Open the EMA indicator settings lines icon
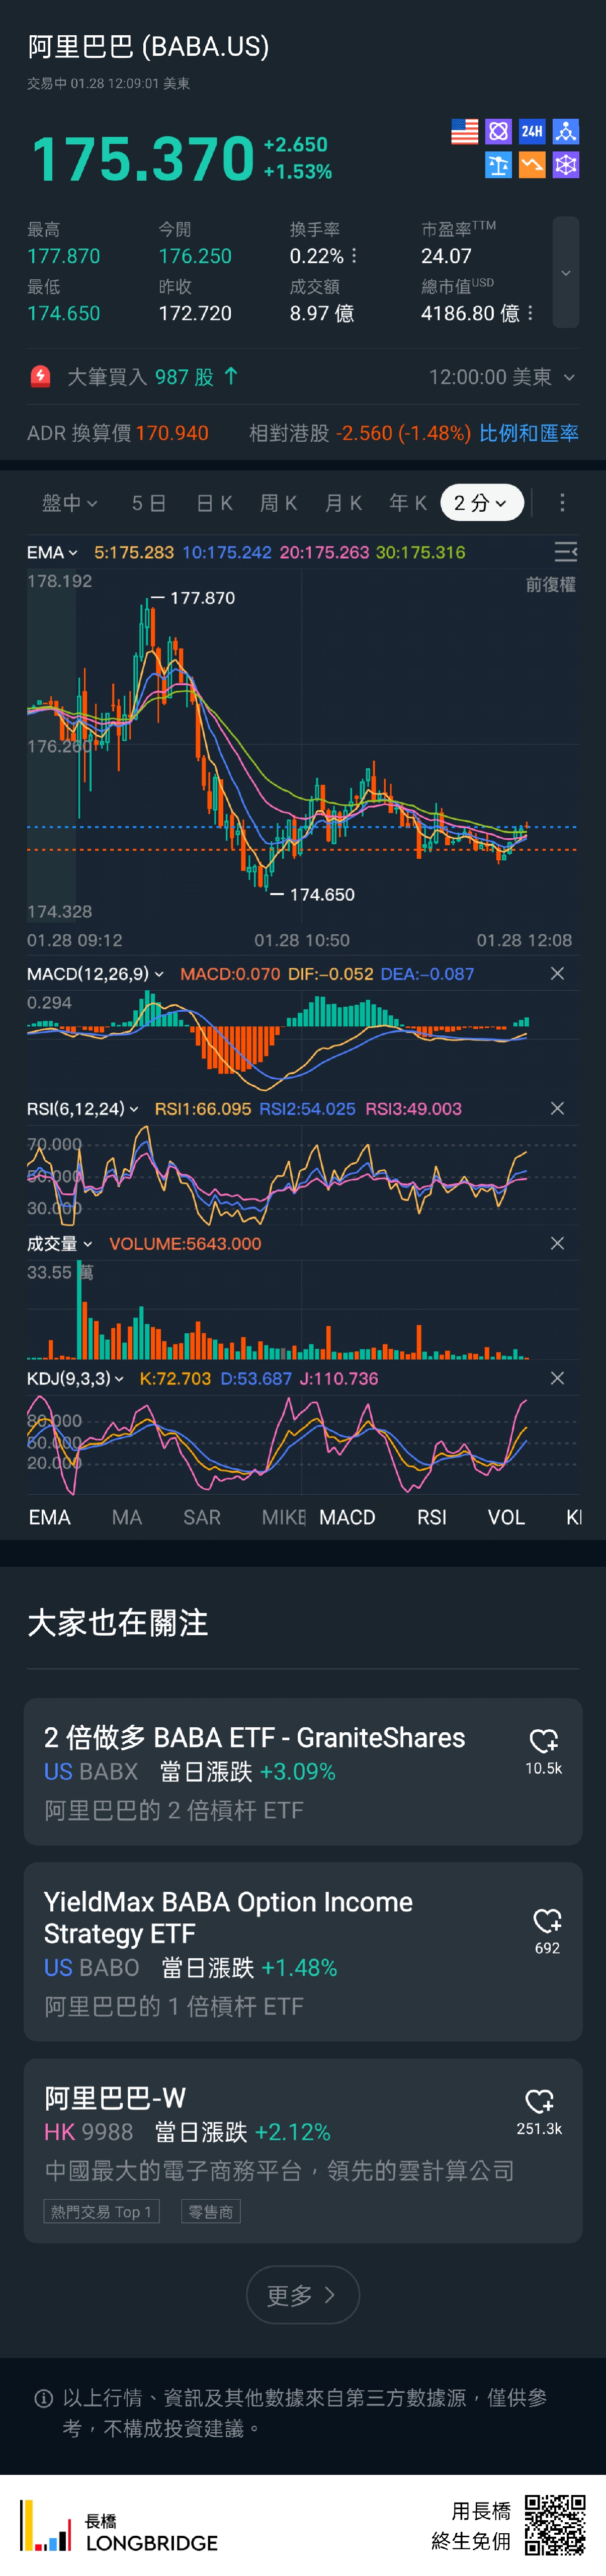Image resolution: width=606 pixels, height=2576 pixels. coord(565,552)
